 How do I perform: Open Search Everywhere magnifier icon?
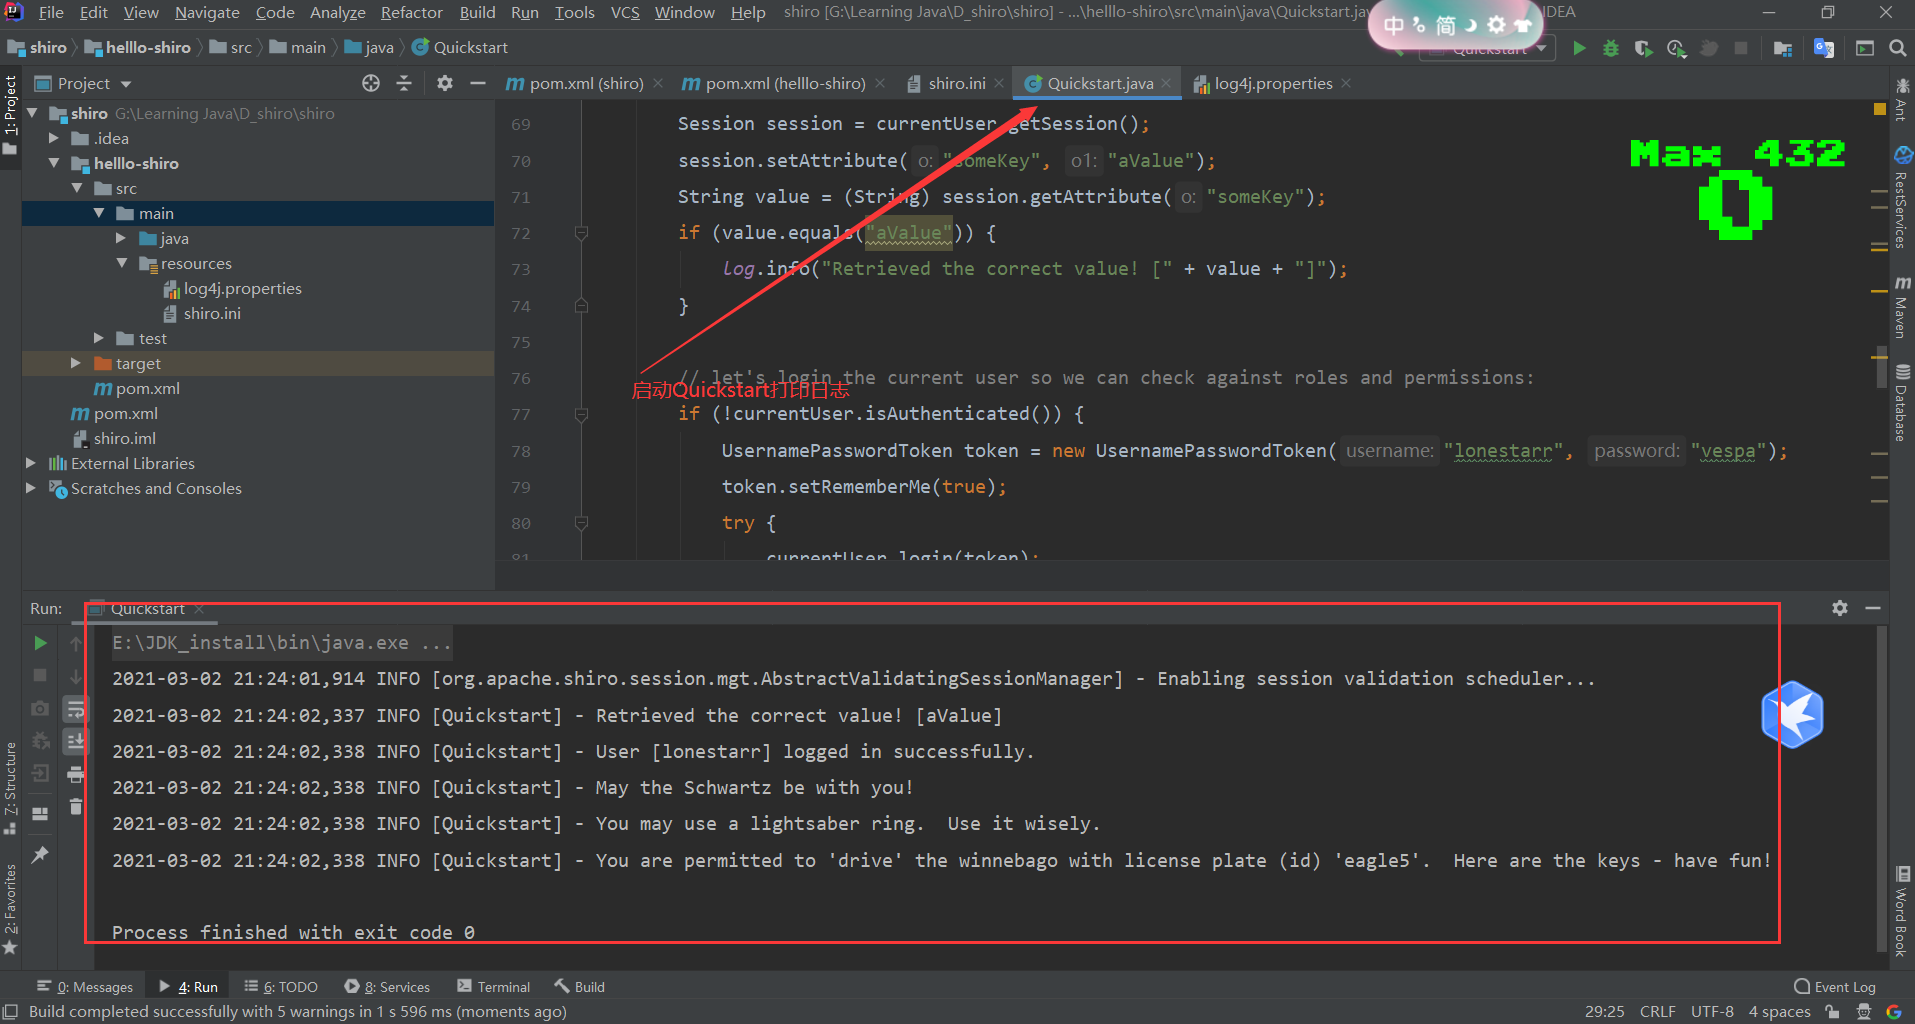click(x=1897, y=48)
